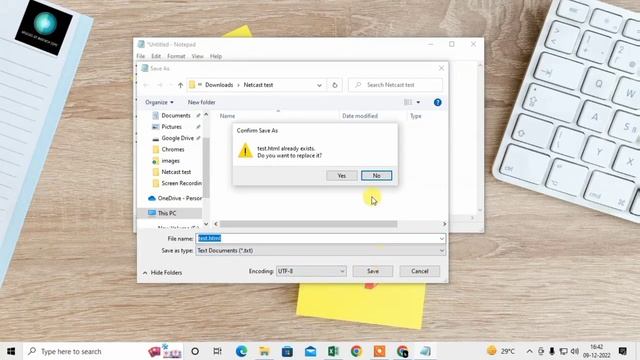Launch Microsoft Edge from taskbar
This screenshot has width=640, height=360.
pyautogui.click(x=241, y=351)
